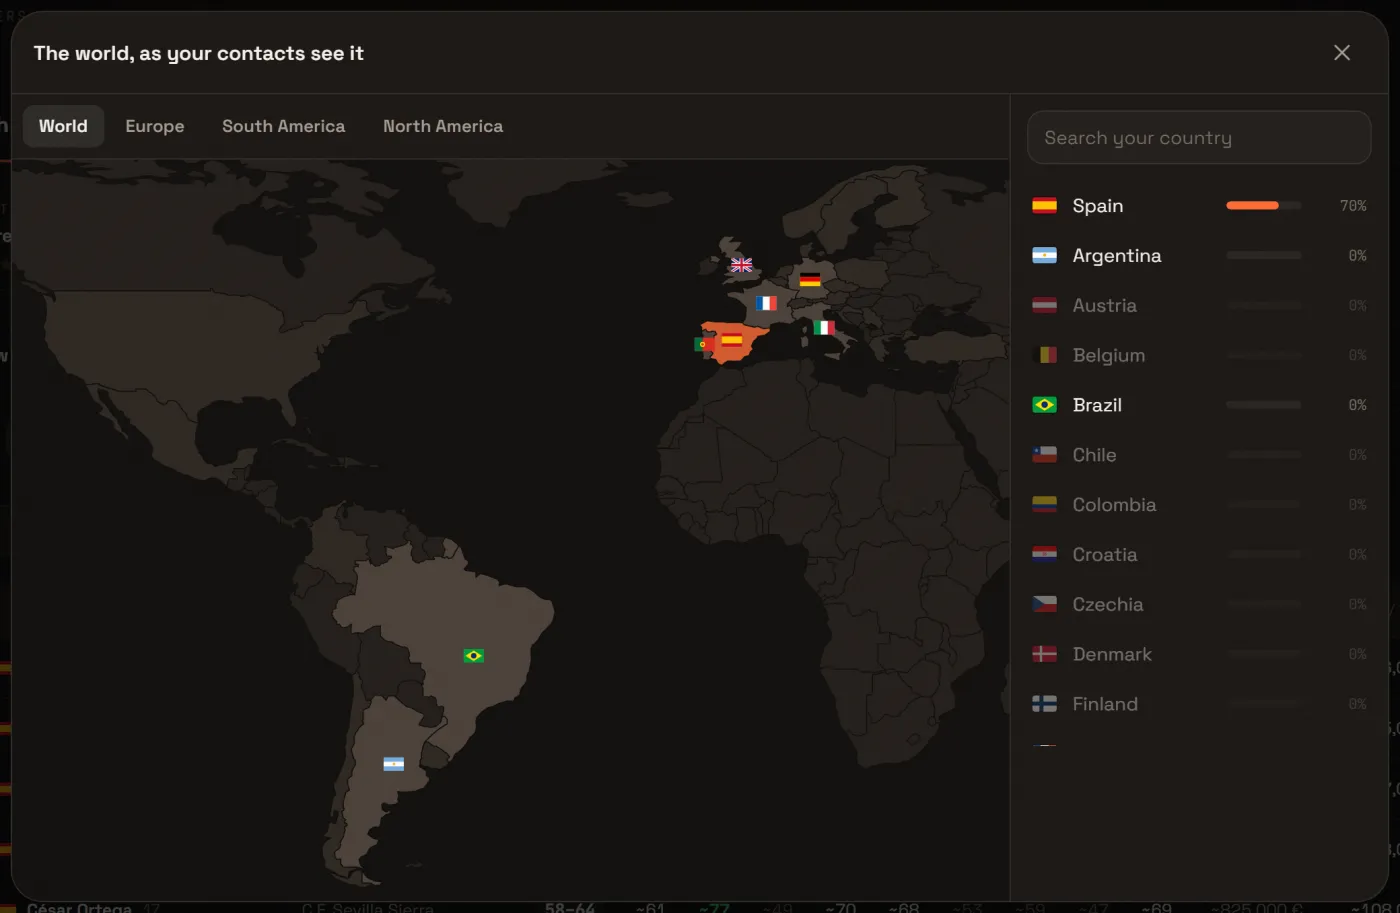Click the Germany flag marker on map
Image resolution: width=1400 pixels, height=913 pixels.
(810, 280)
